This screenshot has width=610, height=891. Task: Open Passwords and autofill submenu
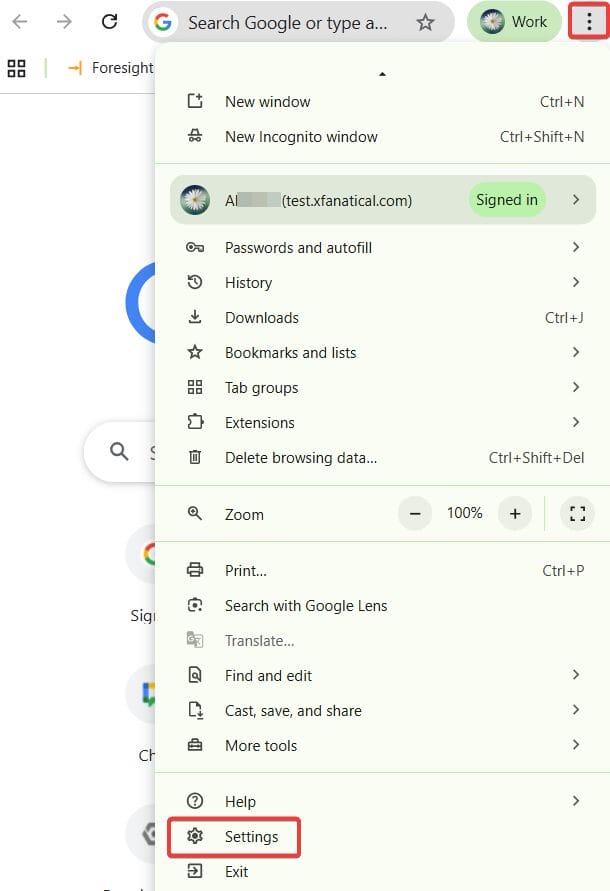click(298, 248)
